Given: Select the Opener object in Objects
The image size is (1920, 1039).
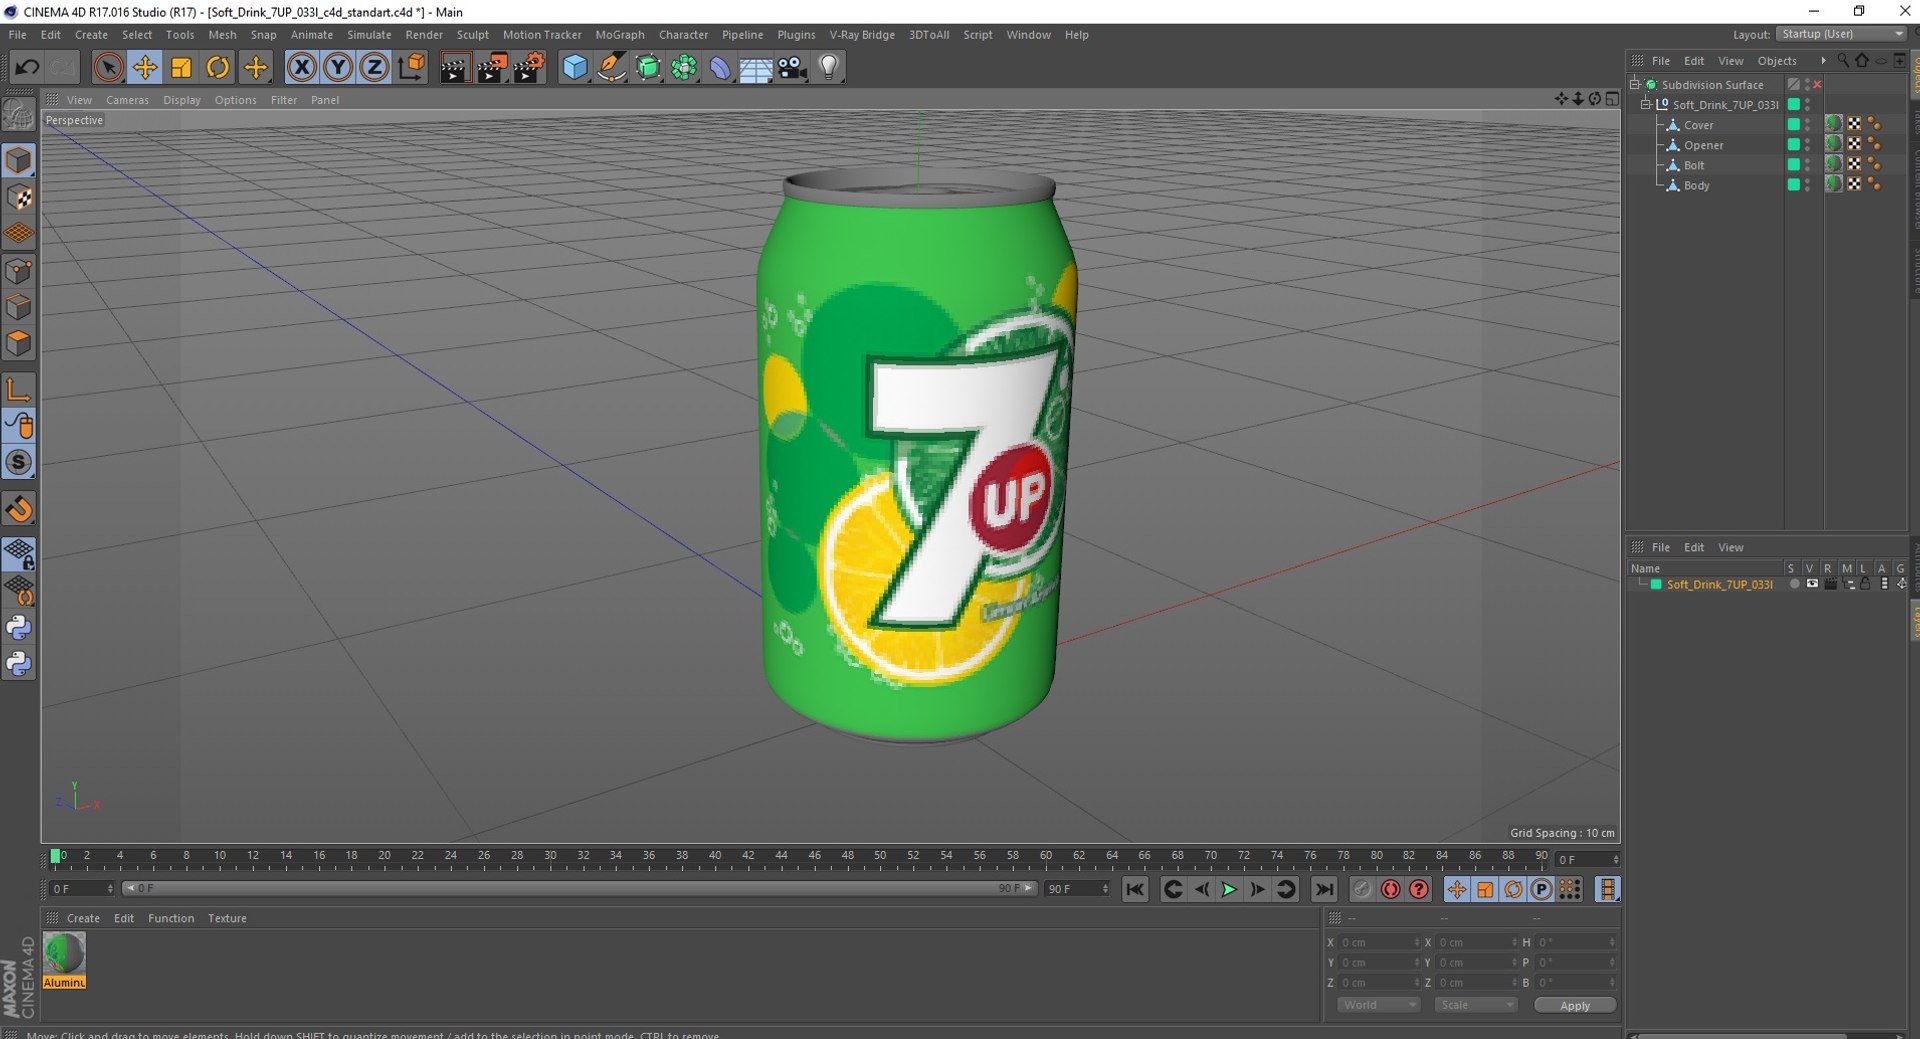Looking at the screenshot, I should point(1703,145).
